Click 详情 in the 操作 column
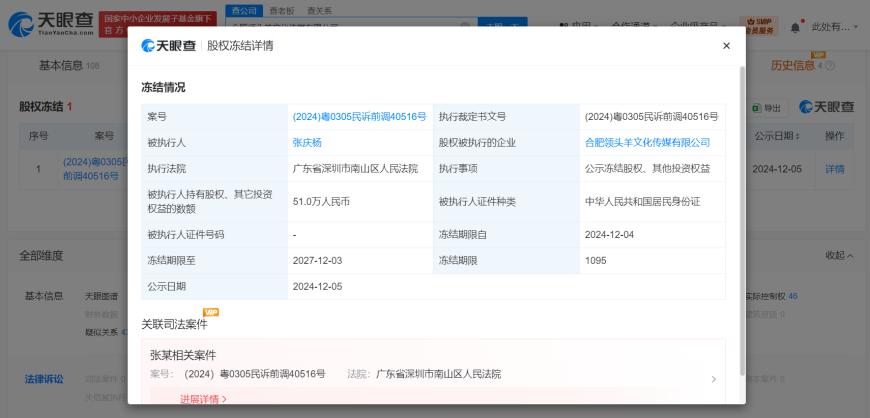Screen dimensions: 870x418 (x=834, y=169)
